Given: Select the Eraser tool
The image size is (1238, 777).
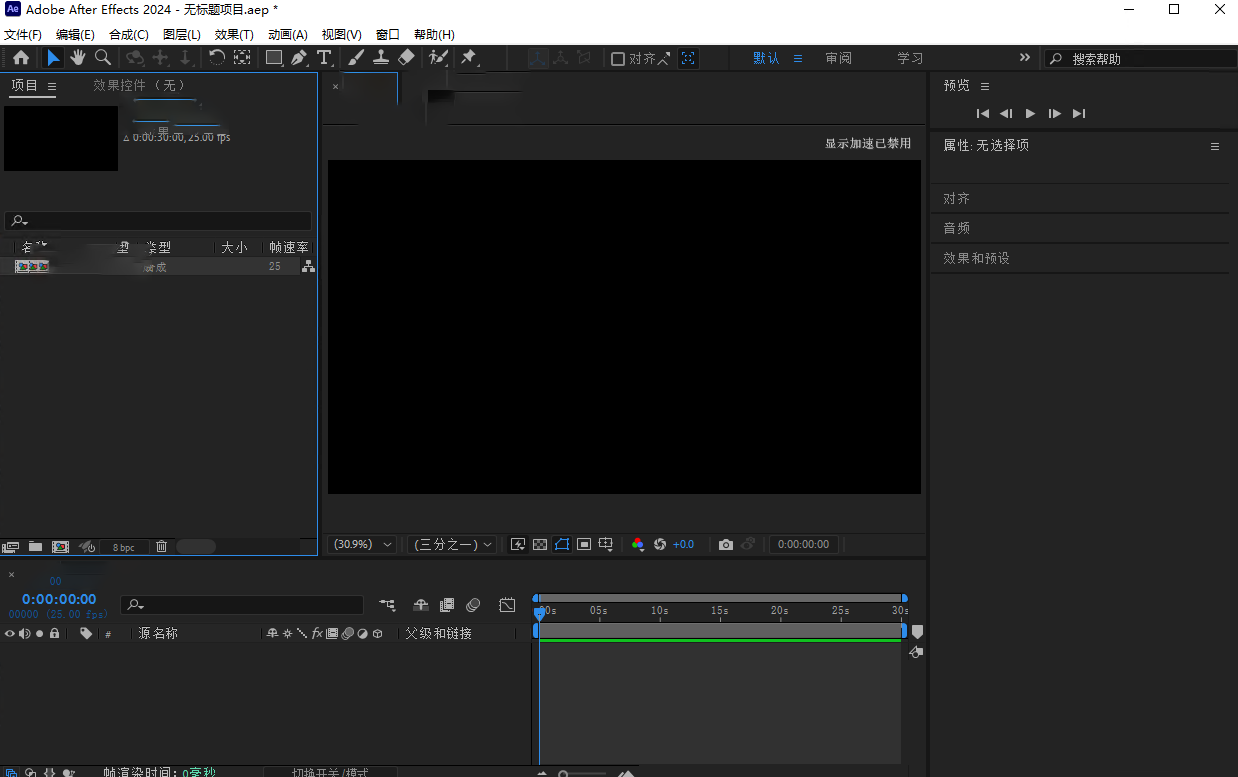Looking at the screenshot, I should coord(406,58).
